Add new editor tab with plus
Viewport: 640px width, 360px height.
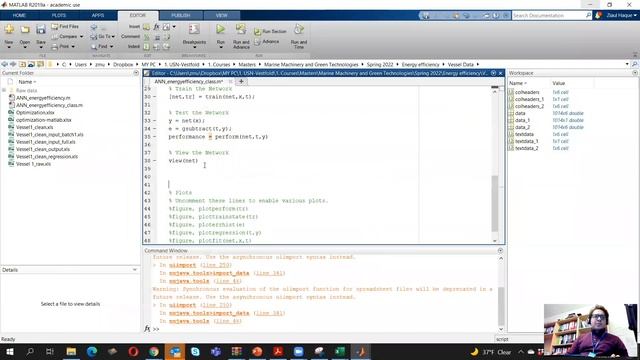(x=241, y=82)
